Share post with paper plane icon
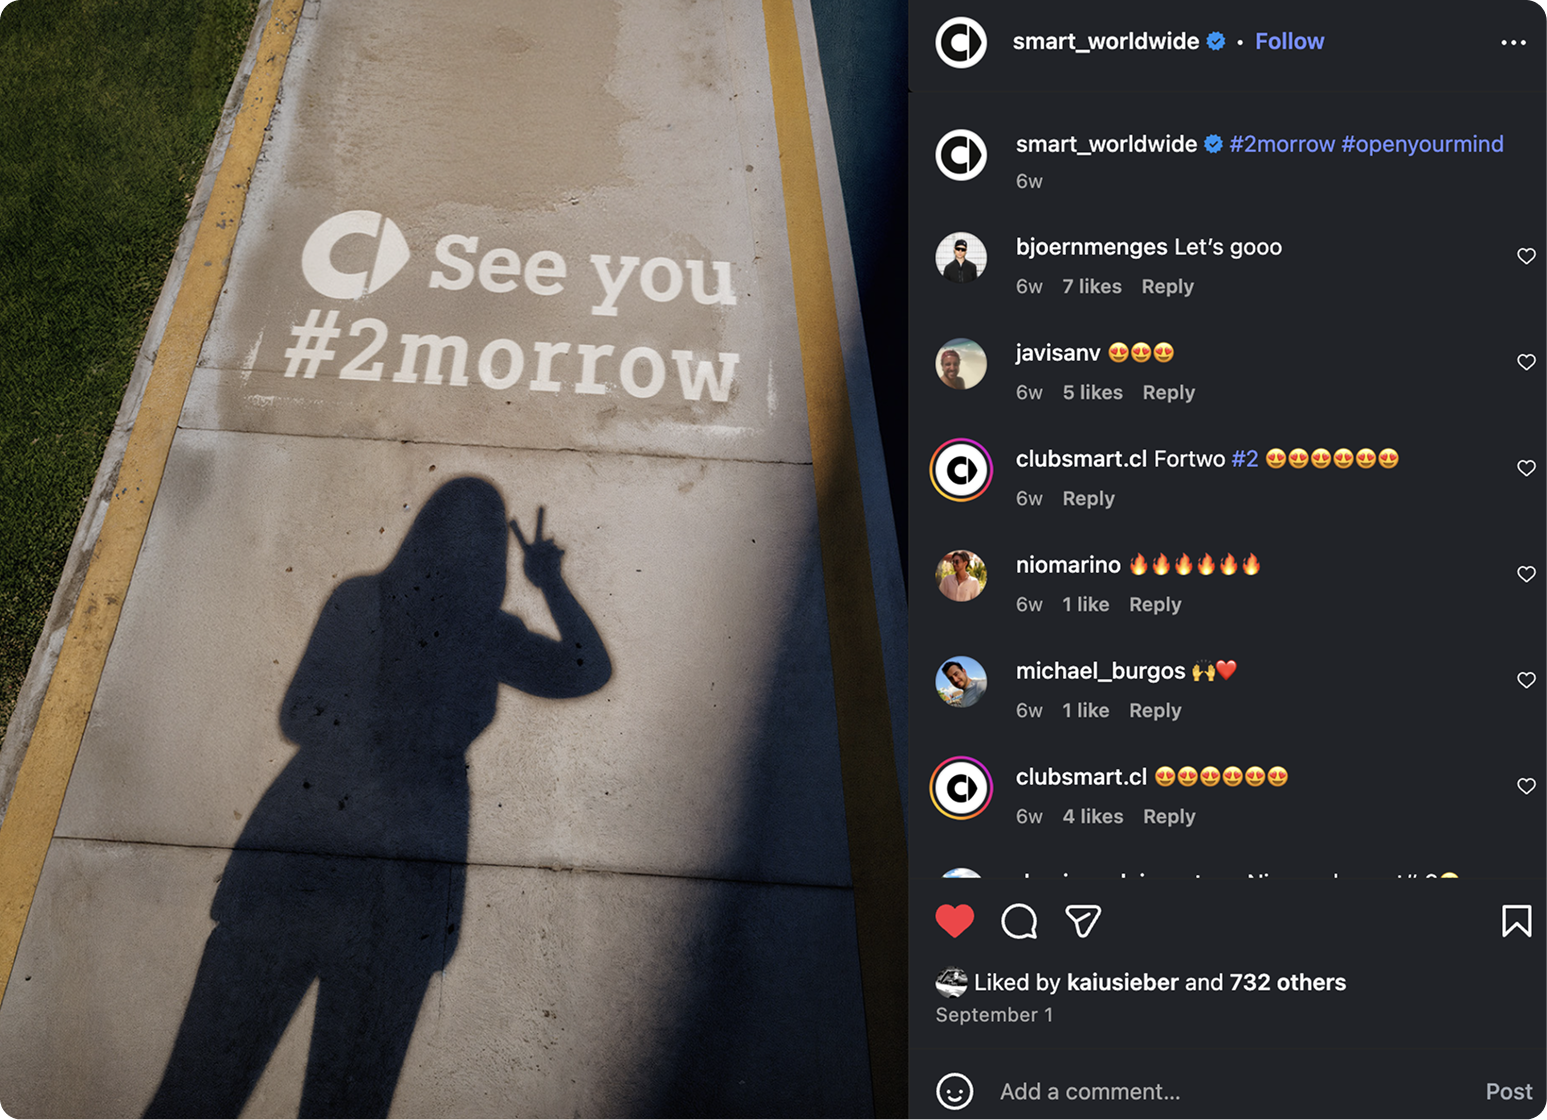Image resolution: width=1547 pixels, height=1120 pixels. point(1083,921)
